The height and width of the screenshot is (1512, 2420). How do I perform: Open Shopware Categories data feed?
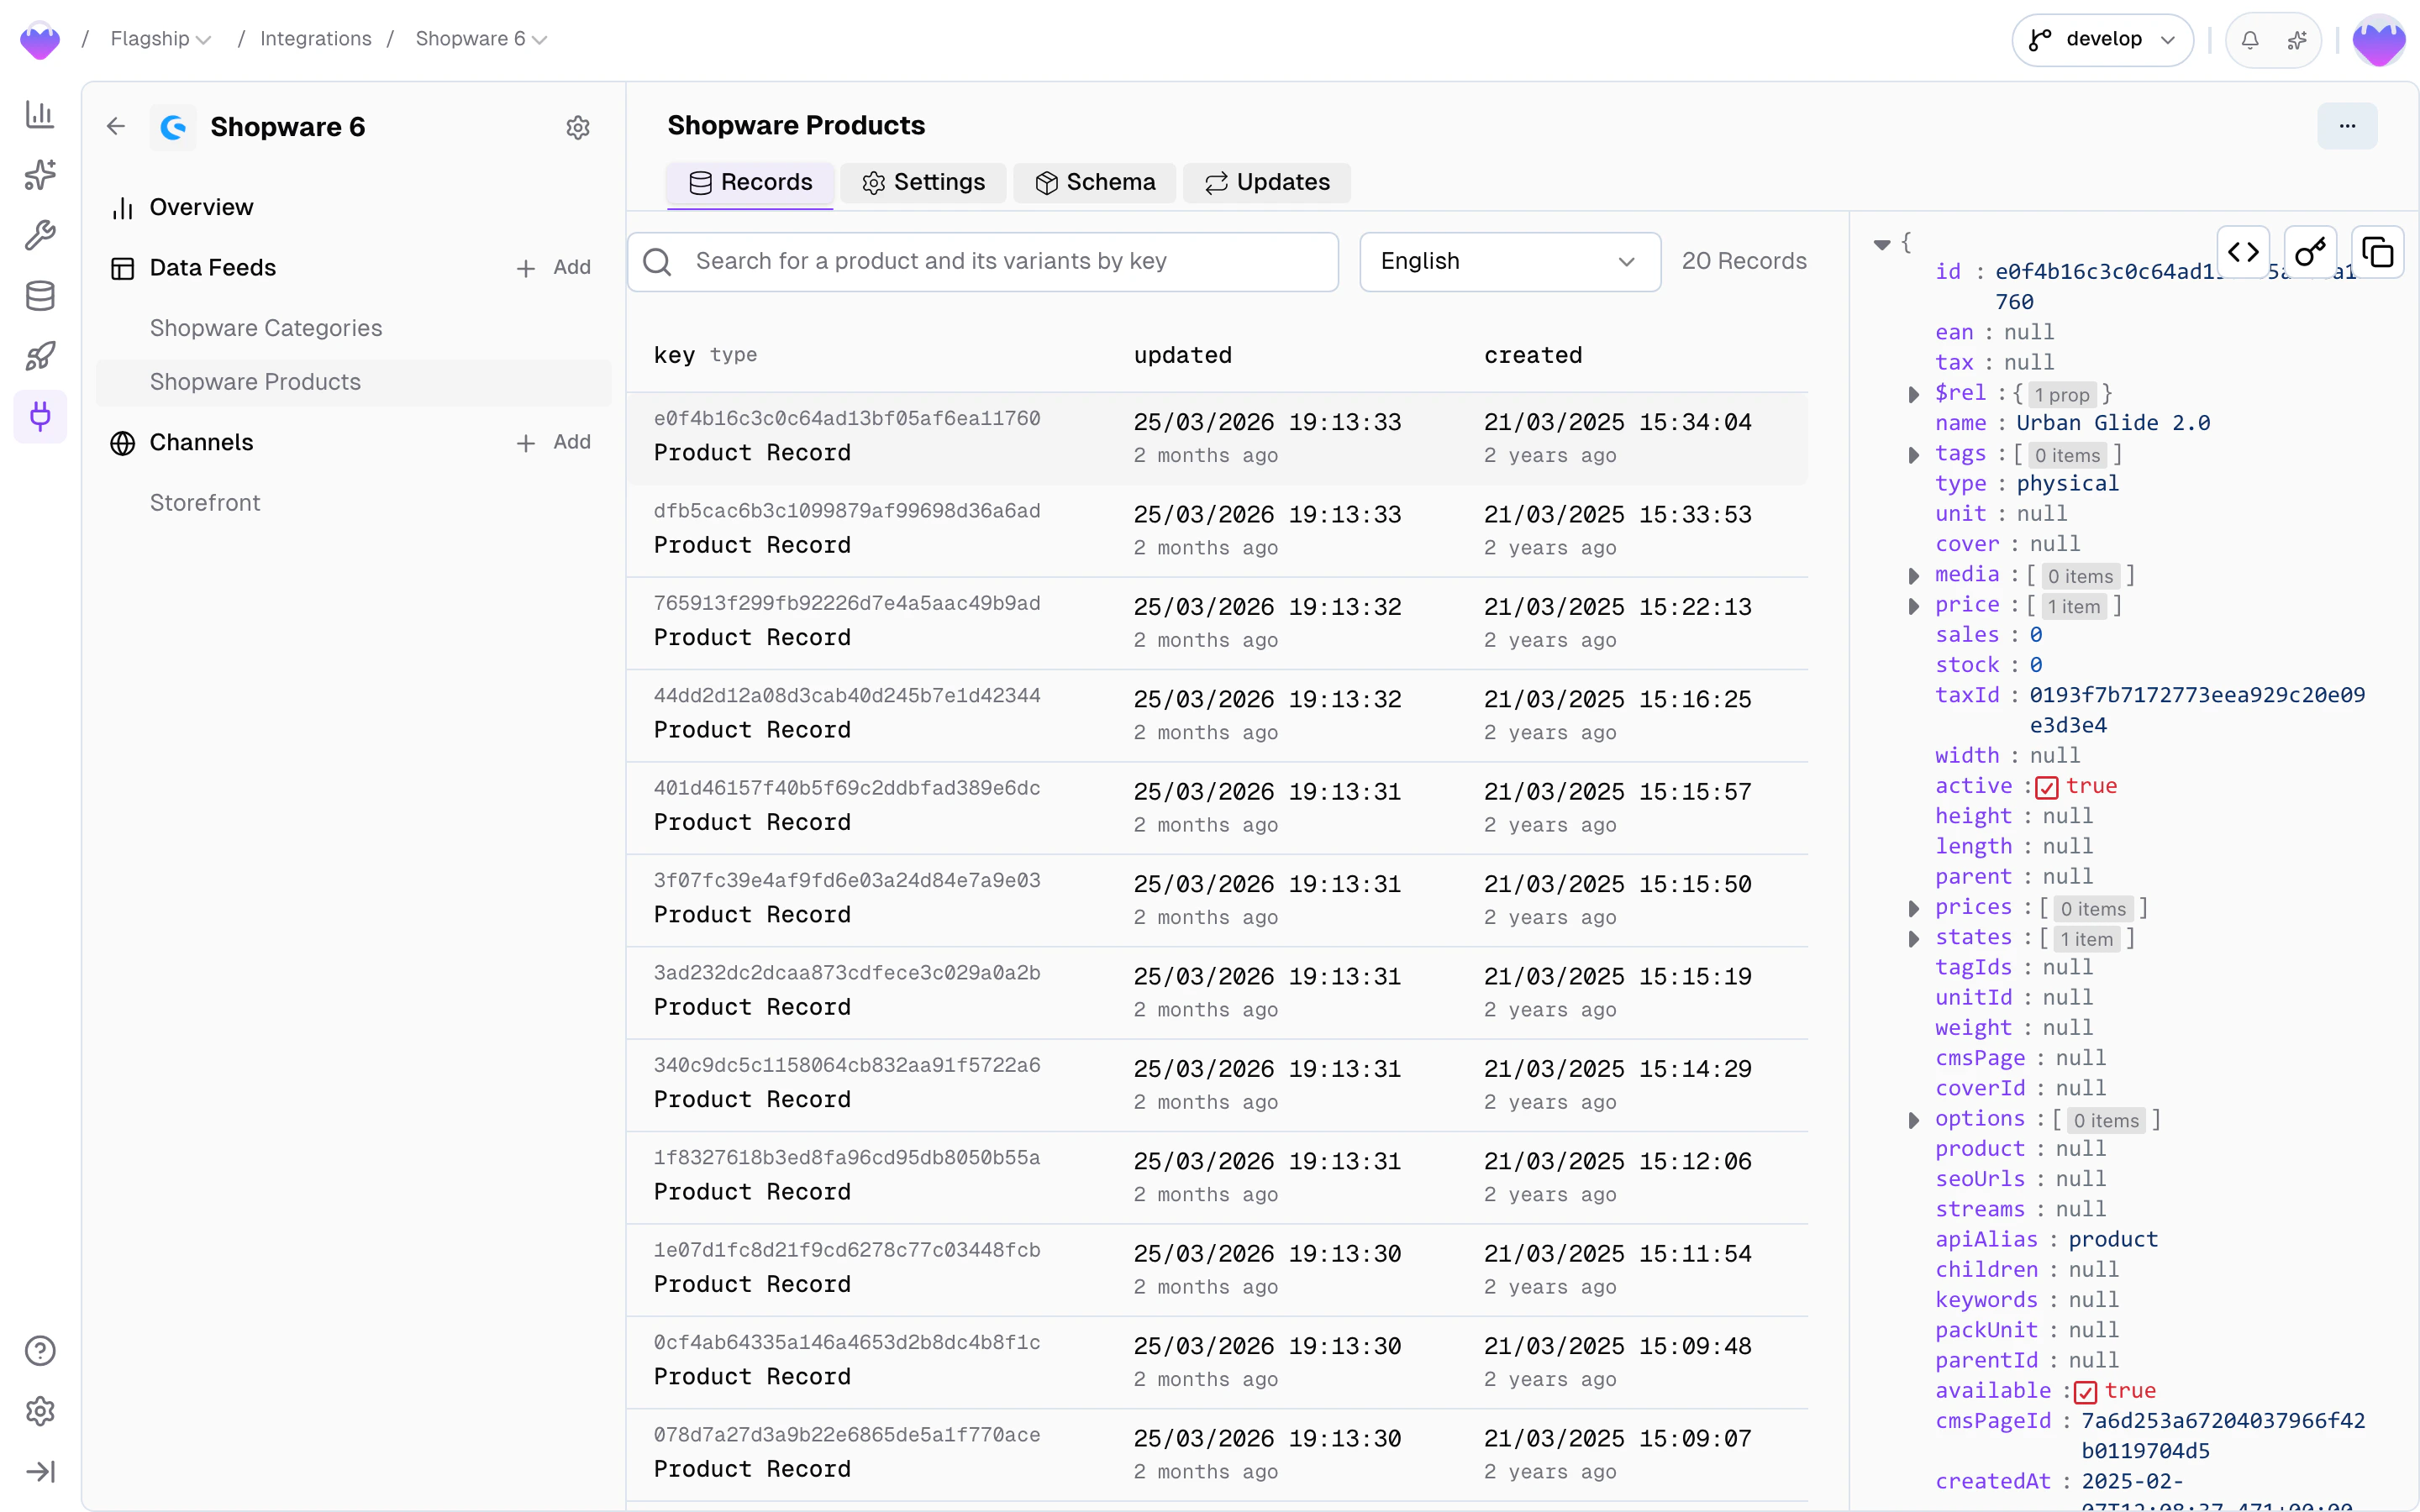coord(266,329)
